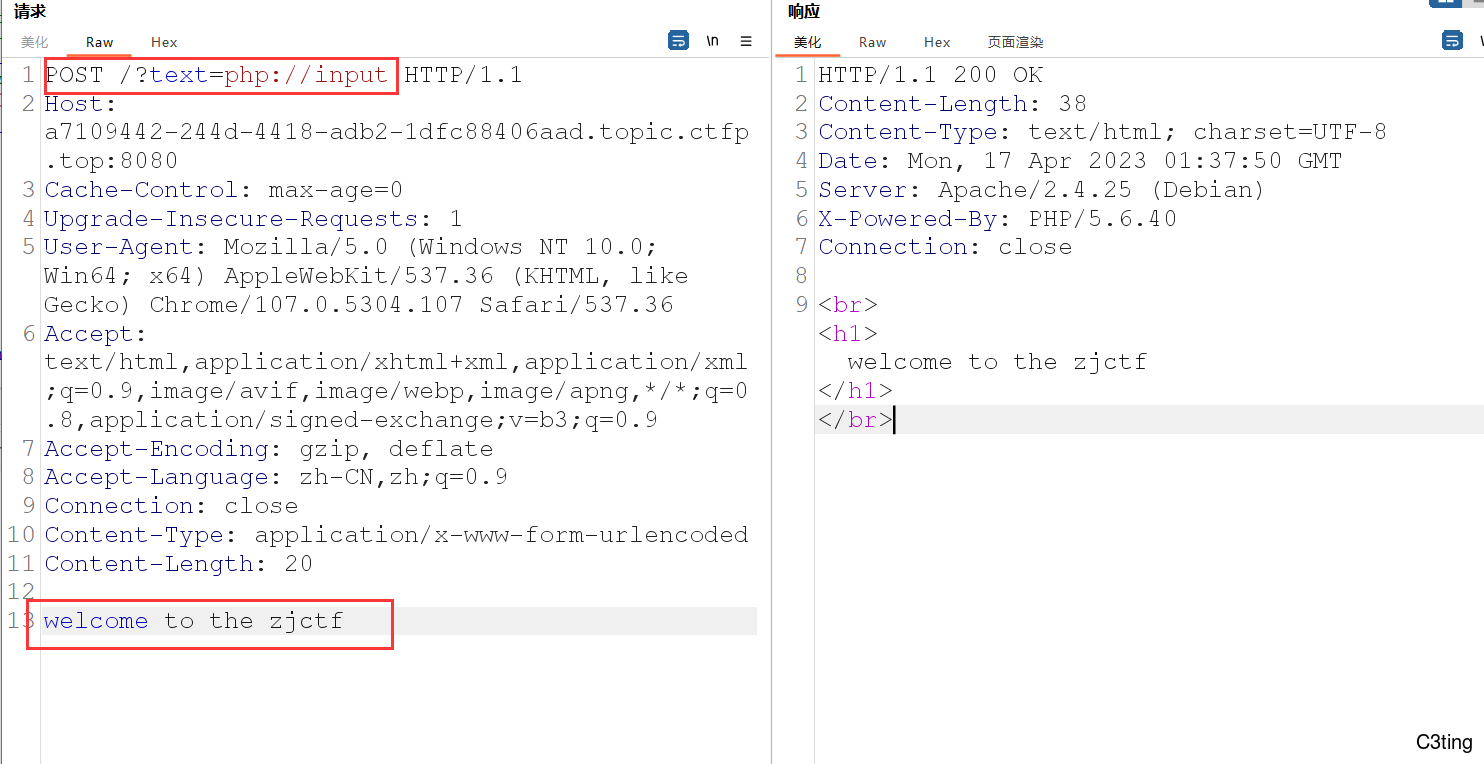Toggle word wrap in the response panel

[1452, 41]
